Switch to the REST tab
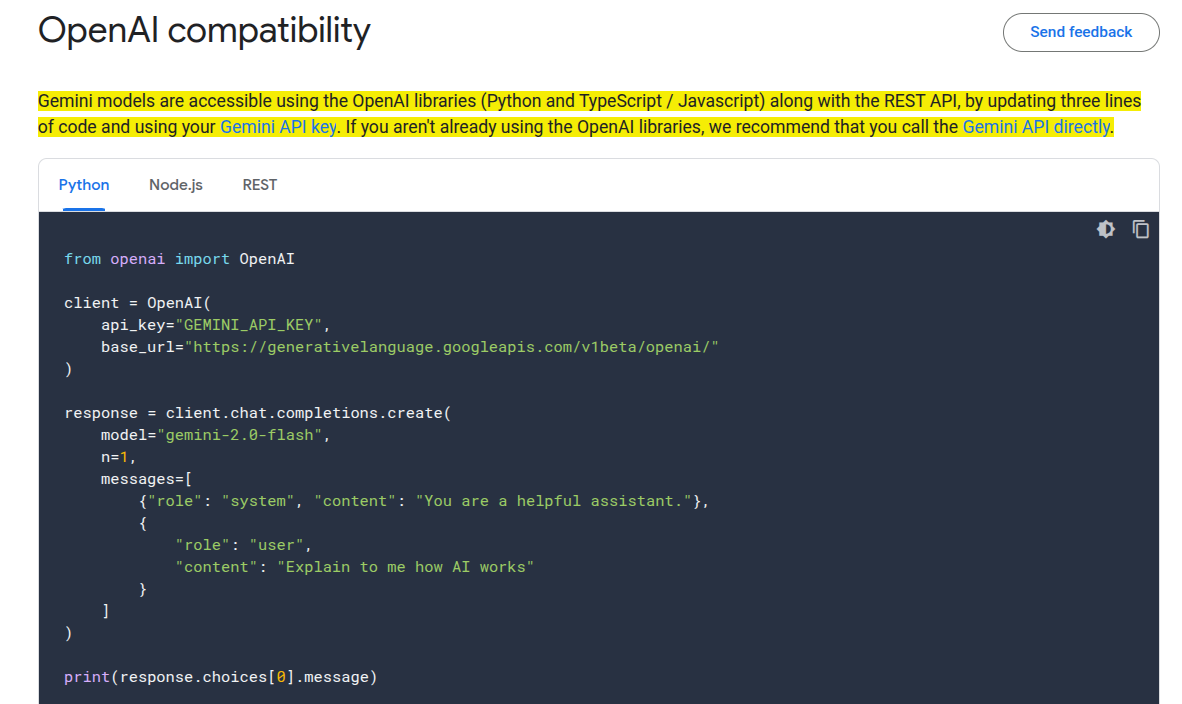 pyautogui.click(x=259, y=185)
